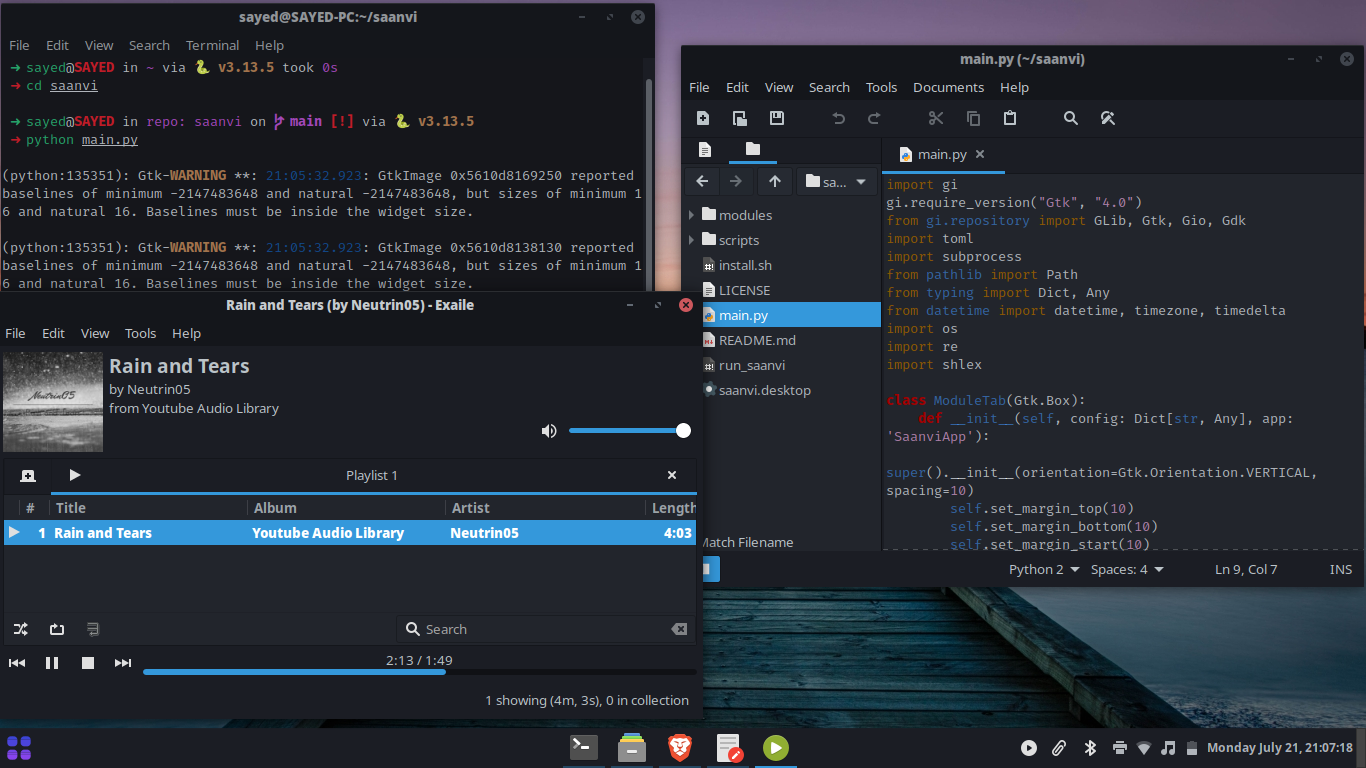Screen dimensions: 1366x768
Task: Sort playlist by Length column header
Action: coord(671,508)
